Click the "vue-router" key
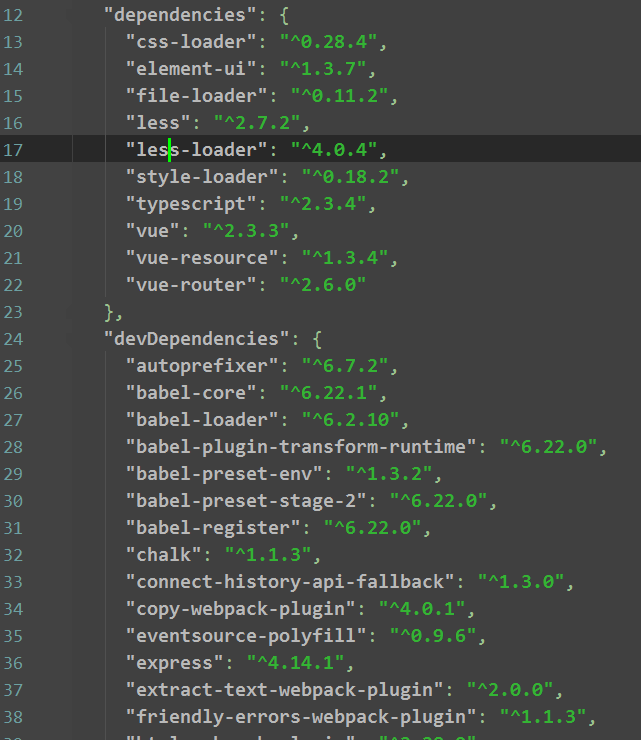Image resolution: width=641 pixels, height=740 pixels. 191,285
